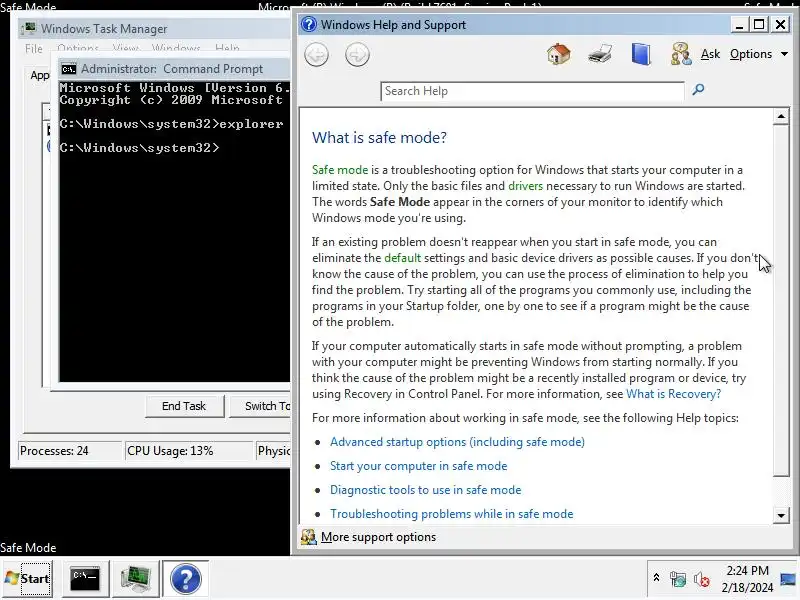Open the green 'drivers' definition link
Viewport: 800px width, 600px height.
pos(525,186)
